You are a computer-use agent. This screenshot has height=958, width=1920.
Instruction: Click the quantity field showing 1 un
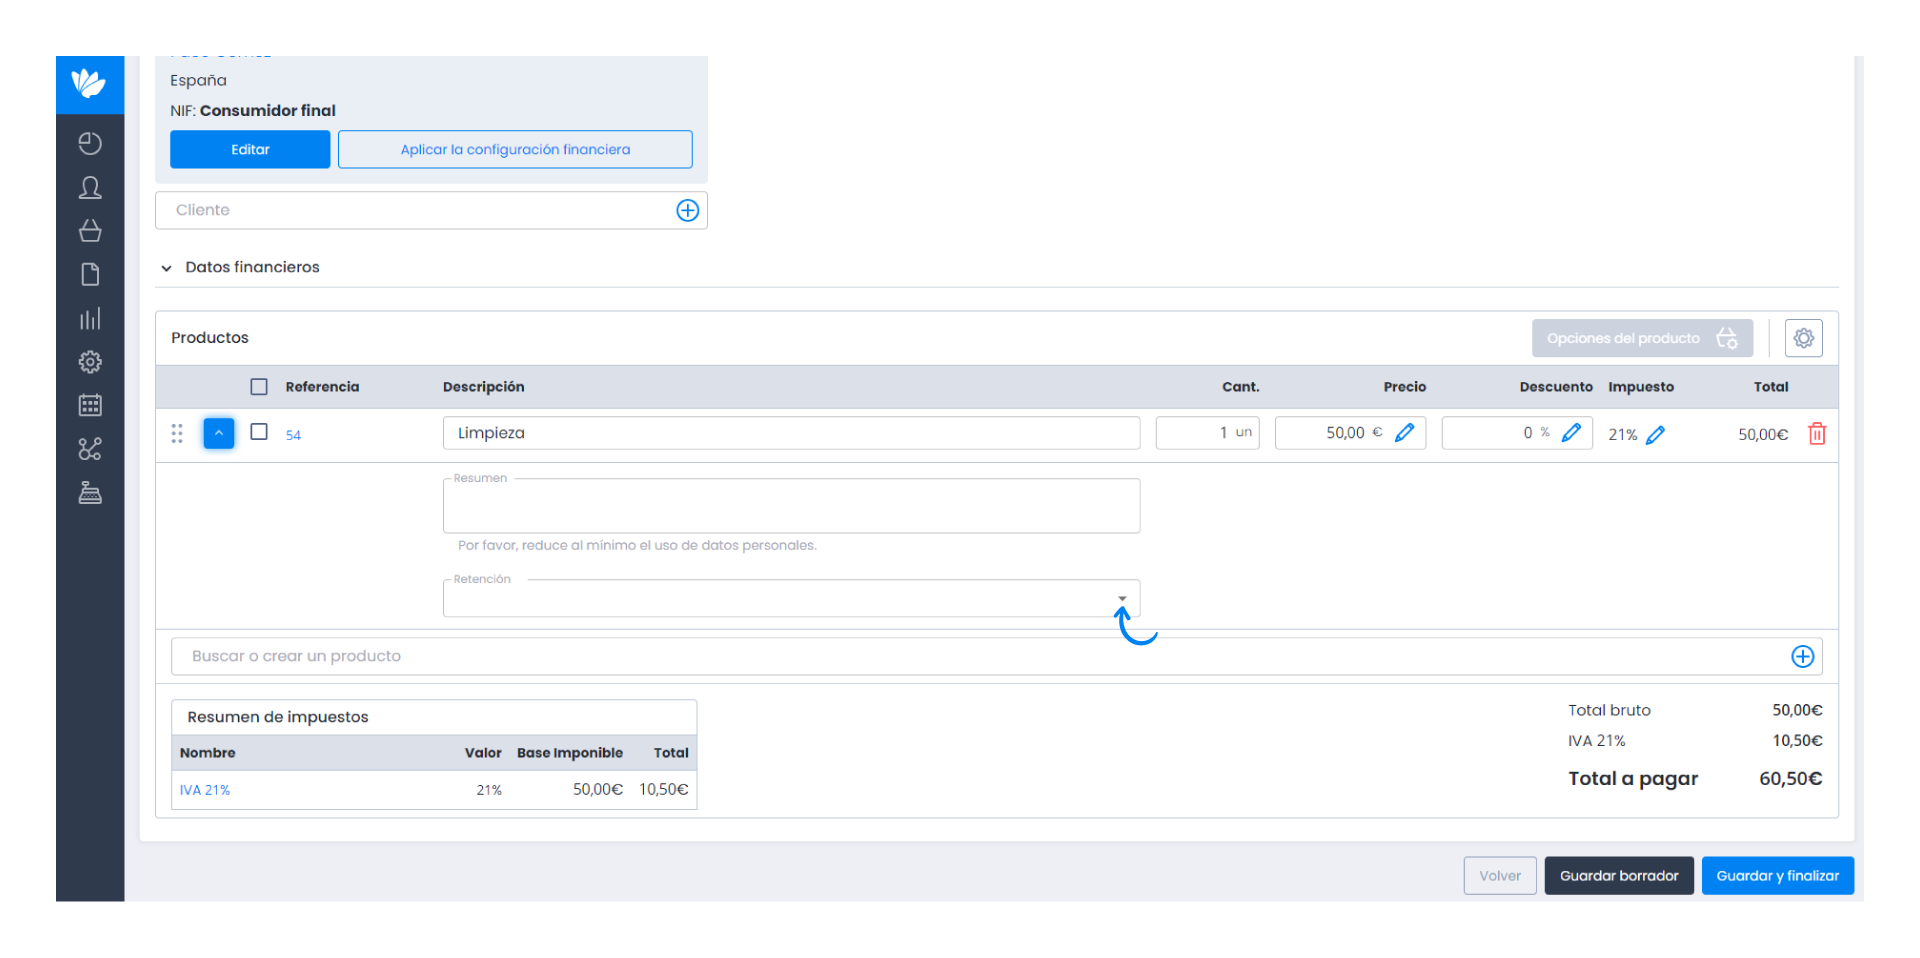tap(1207, 433)
